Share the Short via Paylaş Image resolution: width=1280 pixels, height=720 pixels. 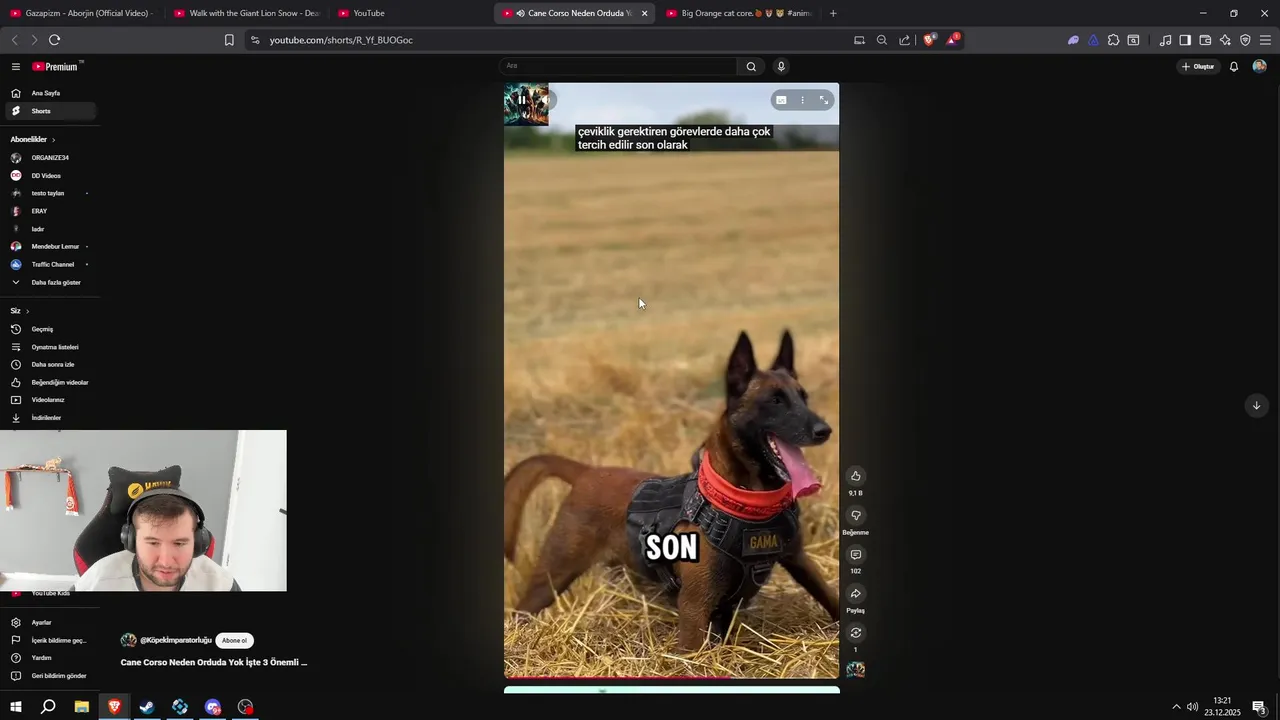click(855, 594)
